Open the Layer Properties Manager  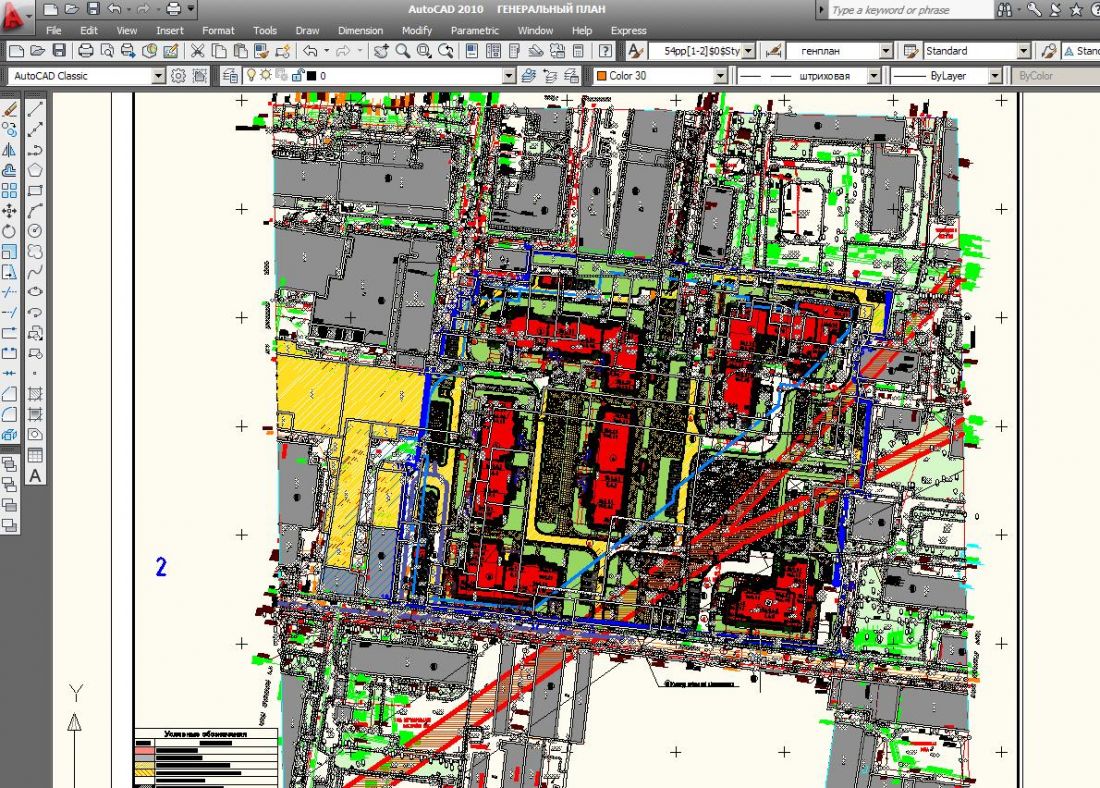230,76
